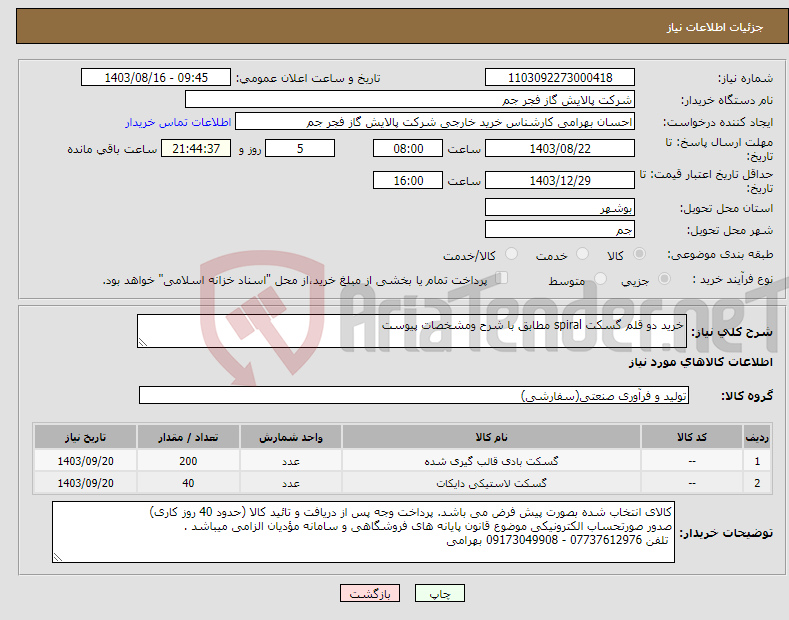
Task: Click the resize handle of buyer notes area
Action: click(58, 557)
